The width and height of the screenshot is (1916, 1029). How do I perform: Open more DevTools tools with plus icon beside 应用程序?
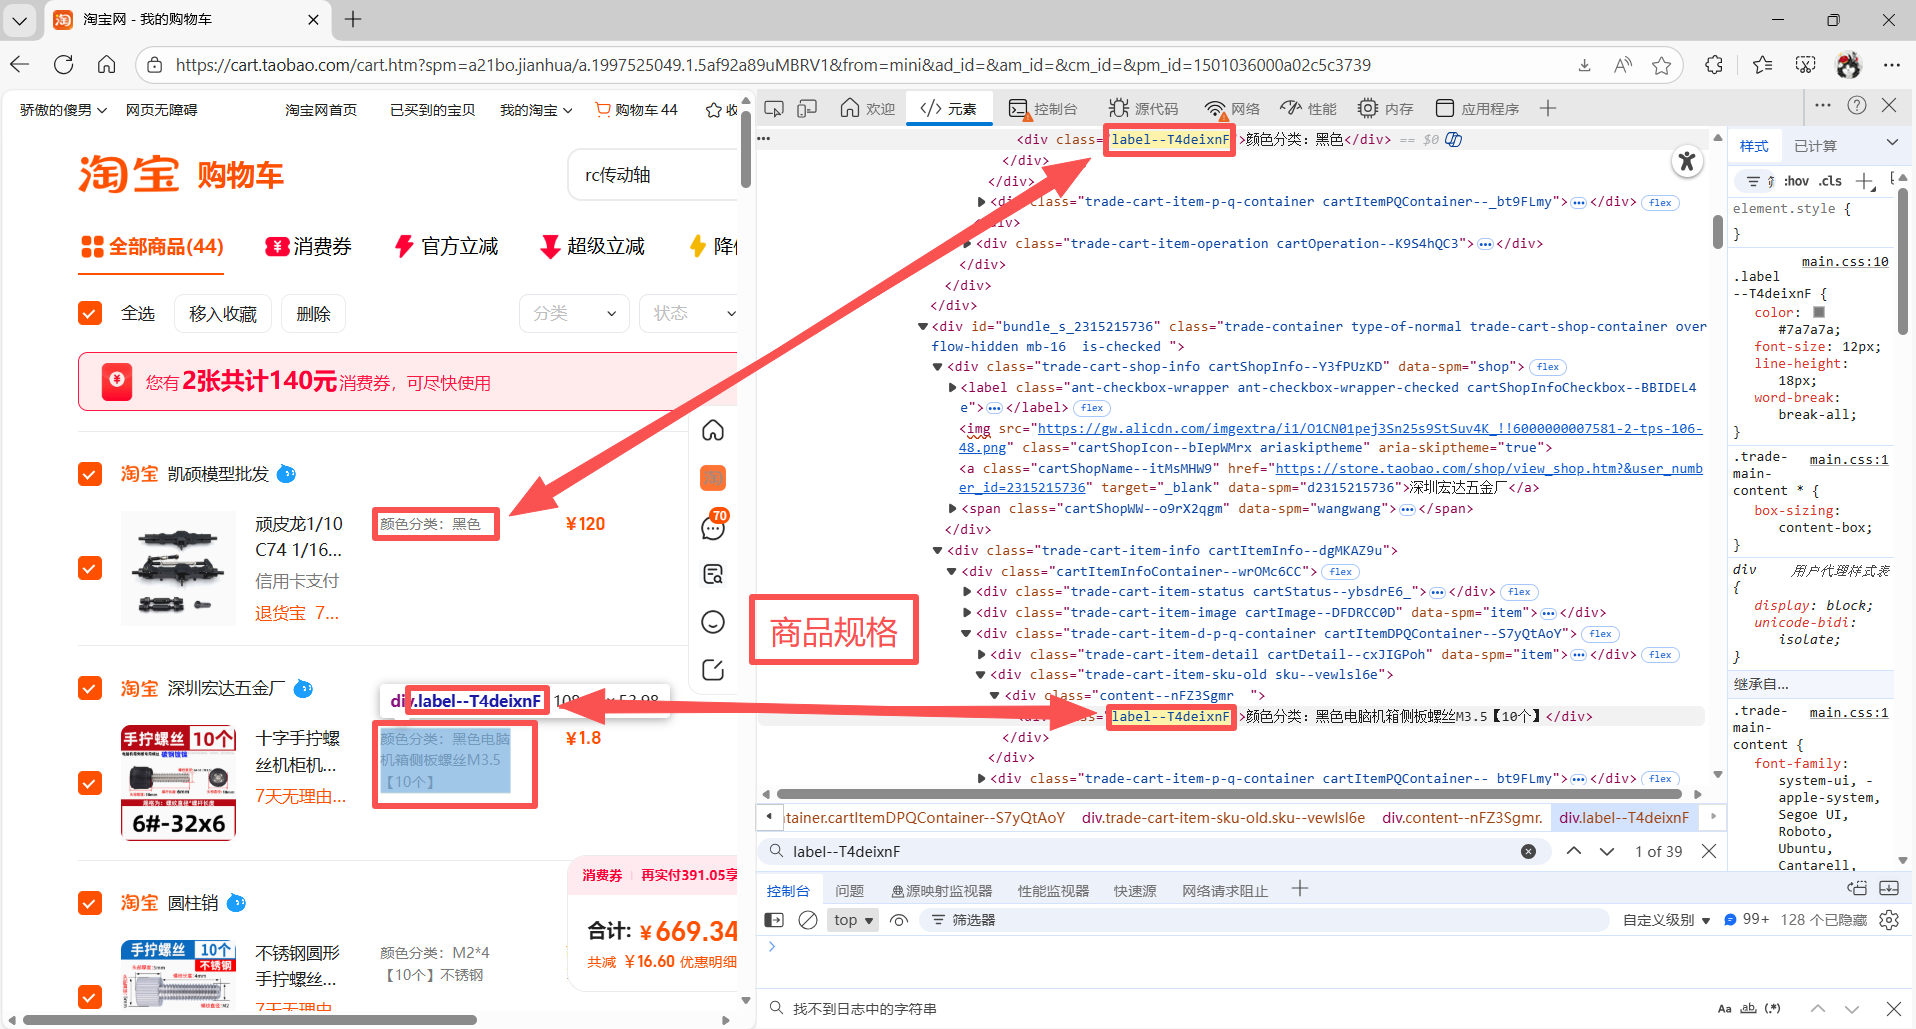pos(1548,108)
